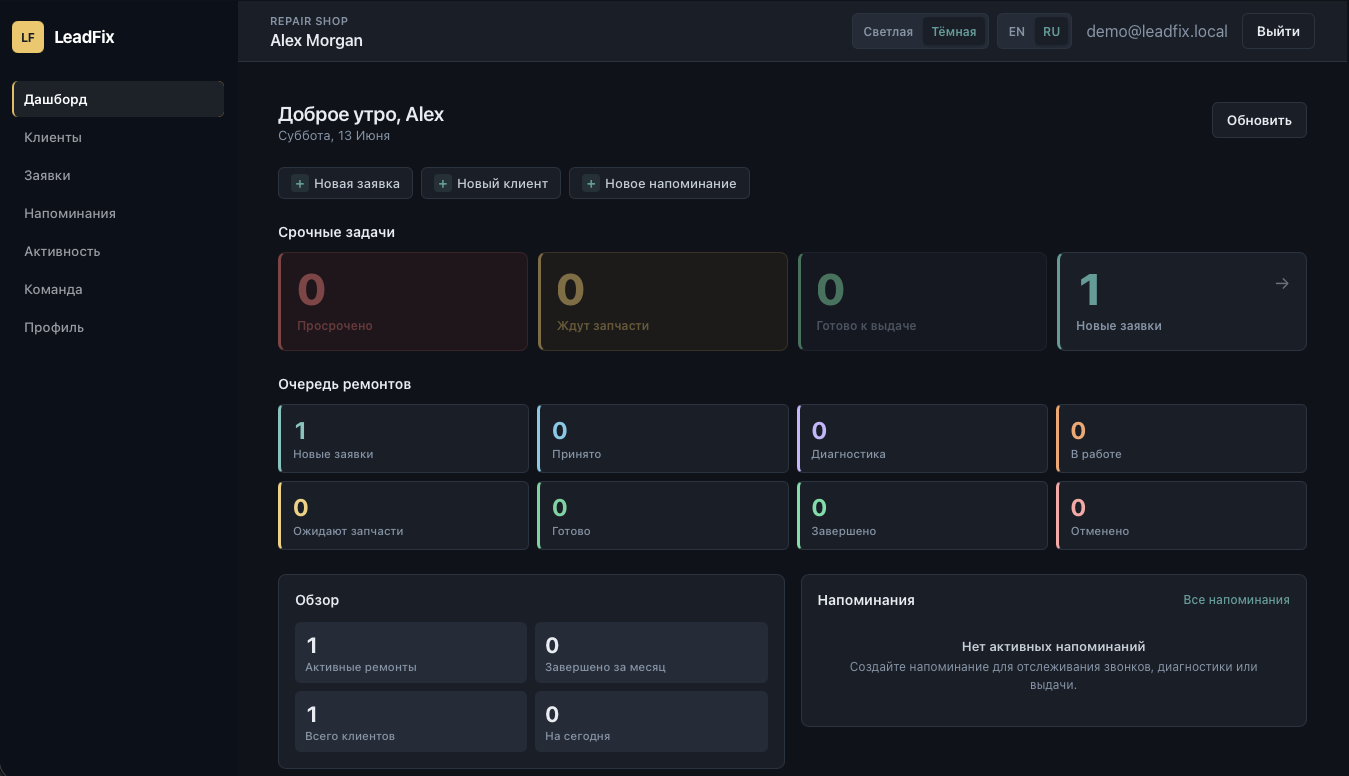Switch theme to Светлая
The height and width of the screenshot is (776, 1349).
[x=888, y=31]
